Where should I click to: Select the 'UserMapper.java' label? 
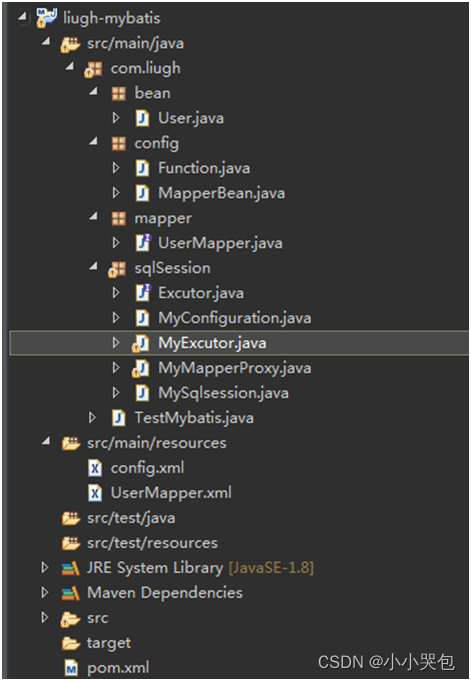point(220,244)
